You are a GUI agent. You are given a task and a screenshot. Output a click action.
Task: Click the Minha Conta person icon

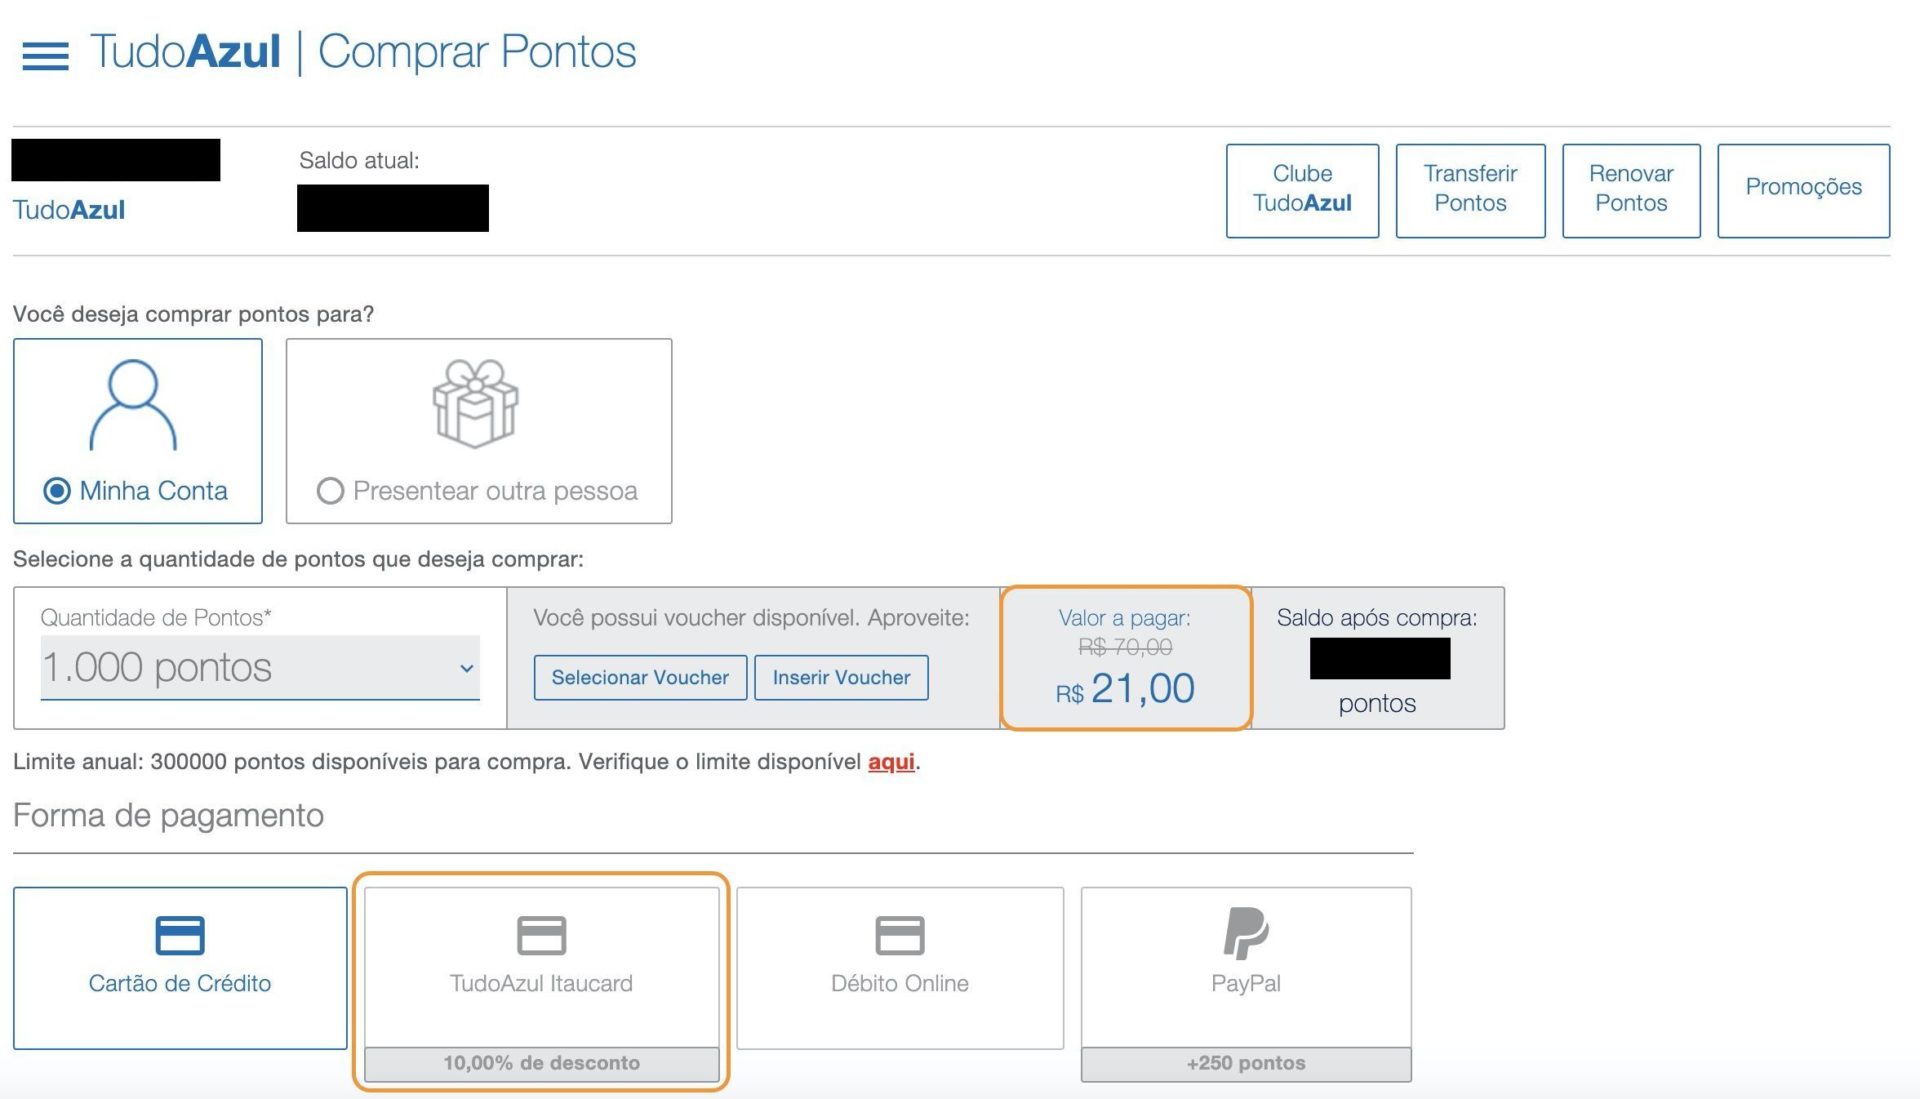(x=133, y=405)
